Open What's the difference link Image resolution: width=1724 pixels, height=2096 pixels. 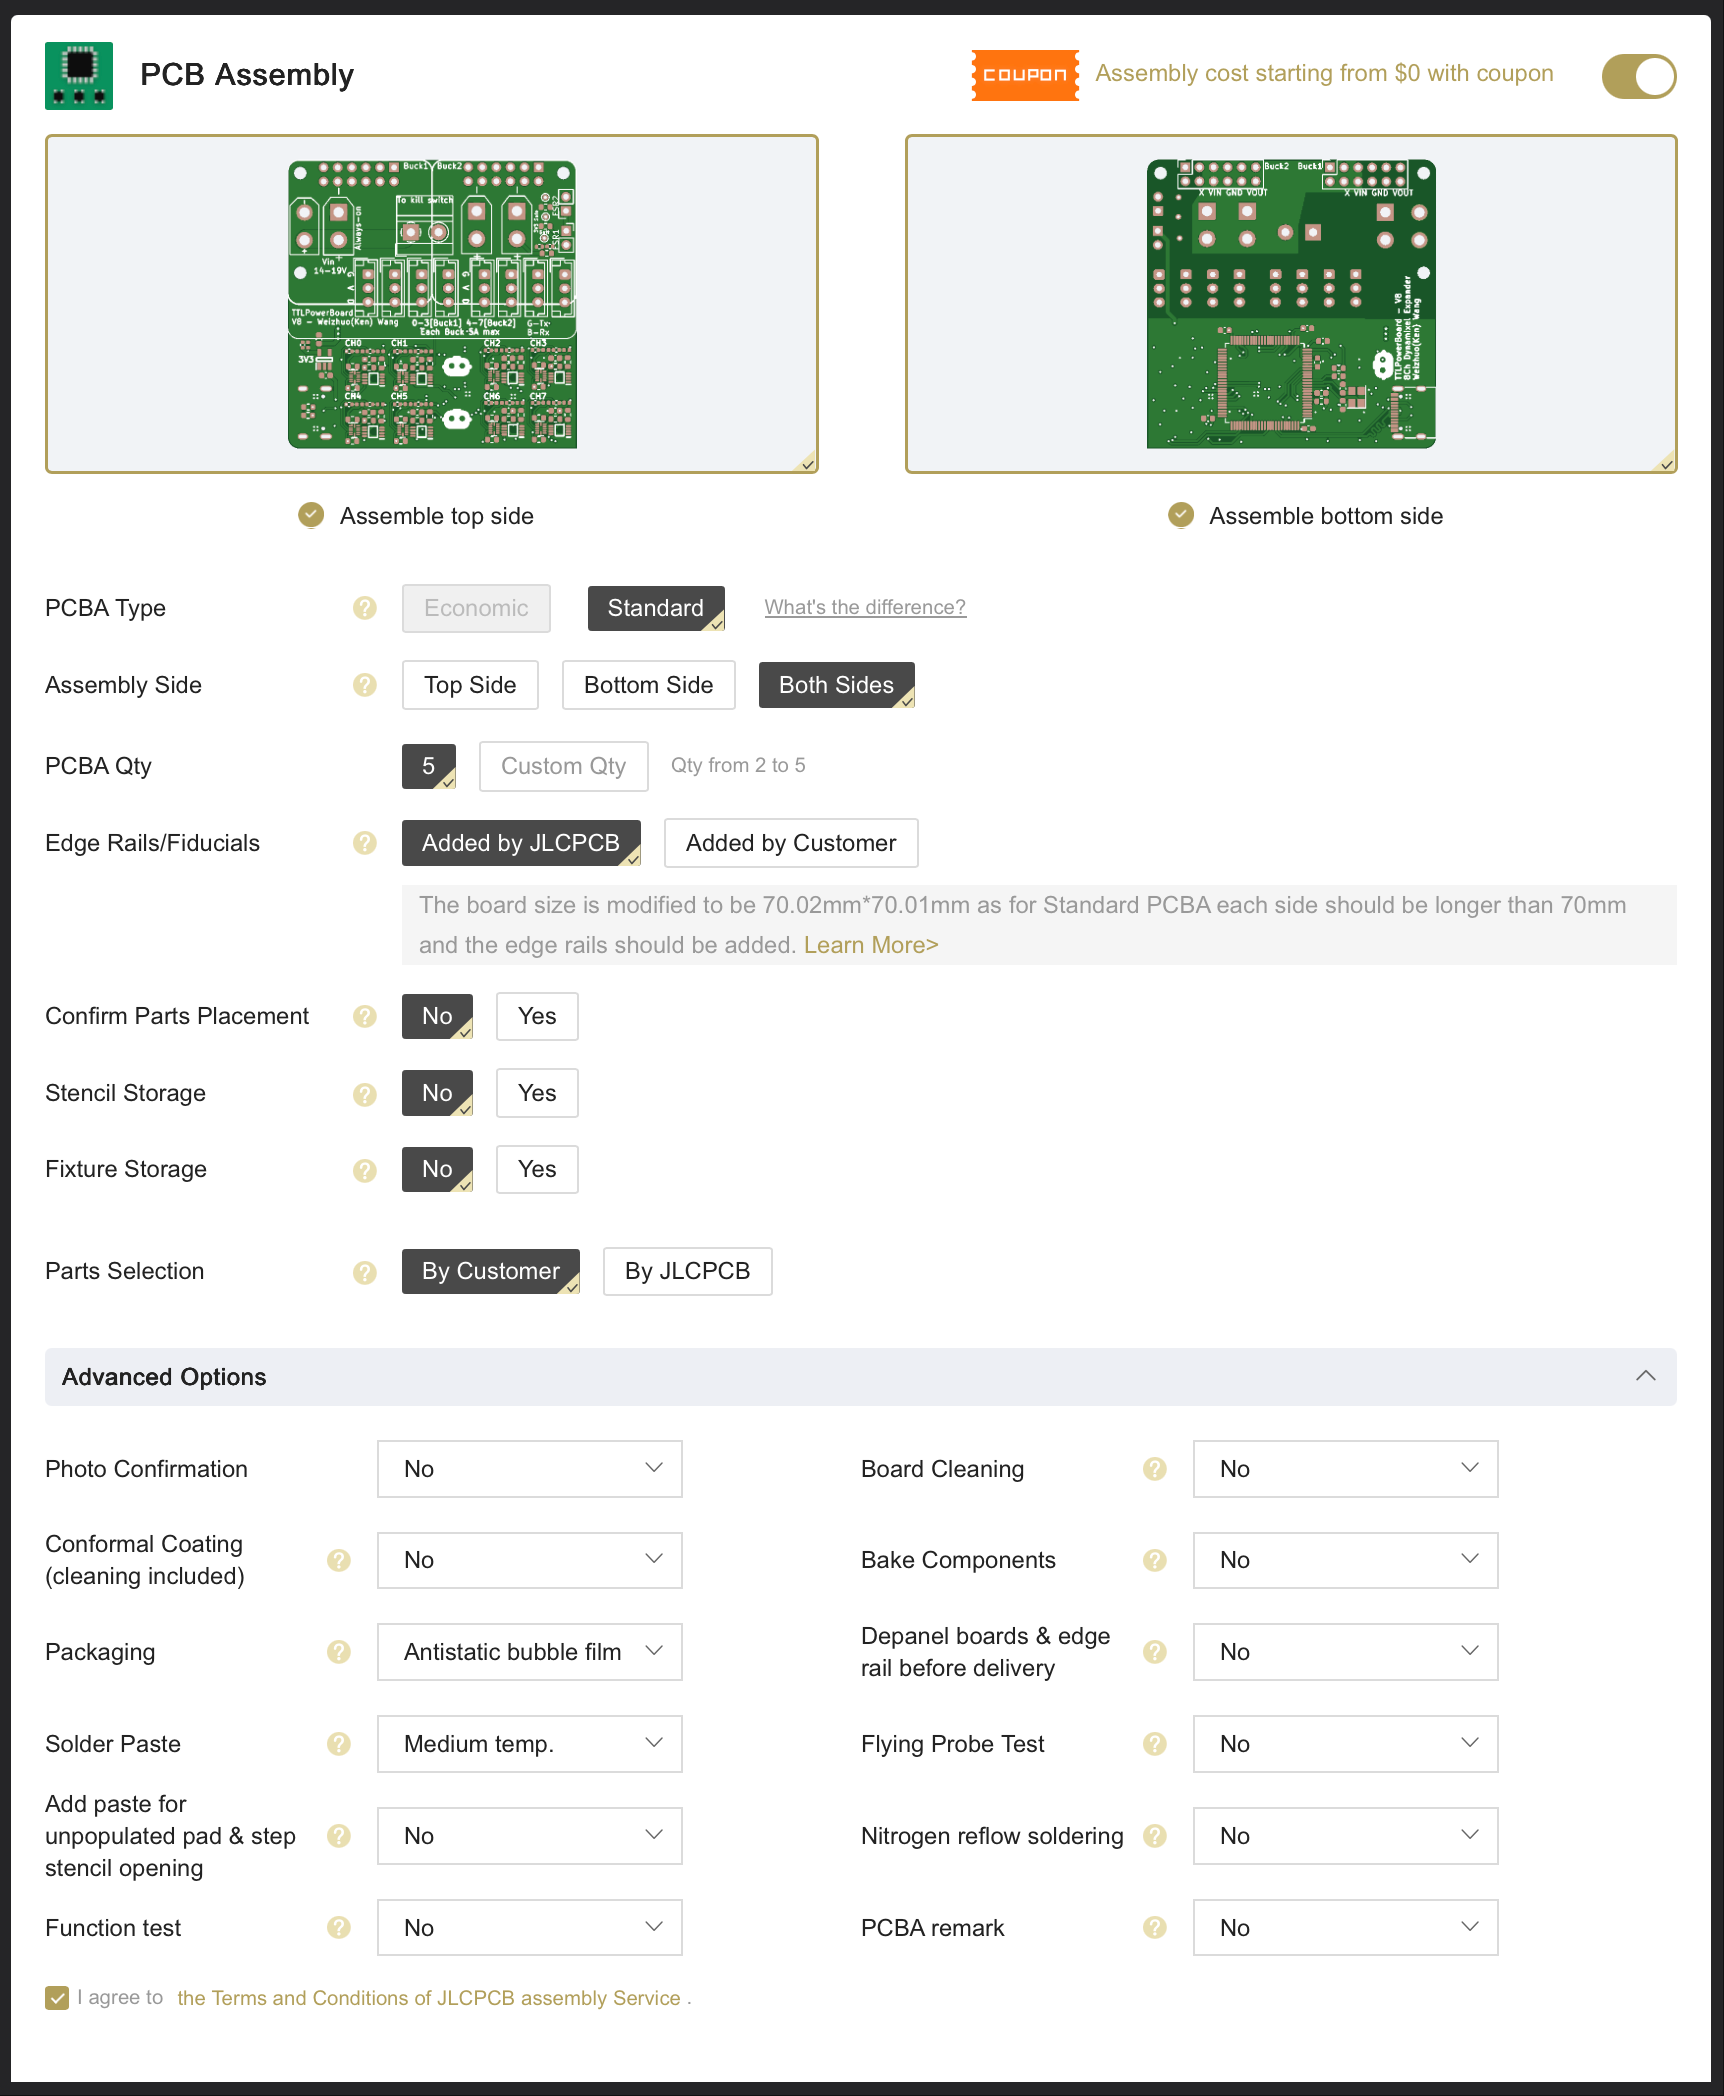tap(865, 607)
